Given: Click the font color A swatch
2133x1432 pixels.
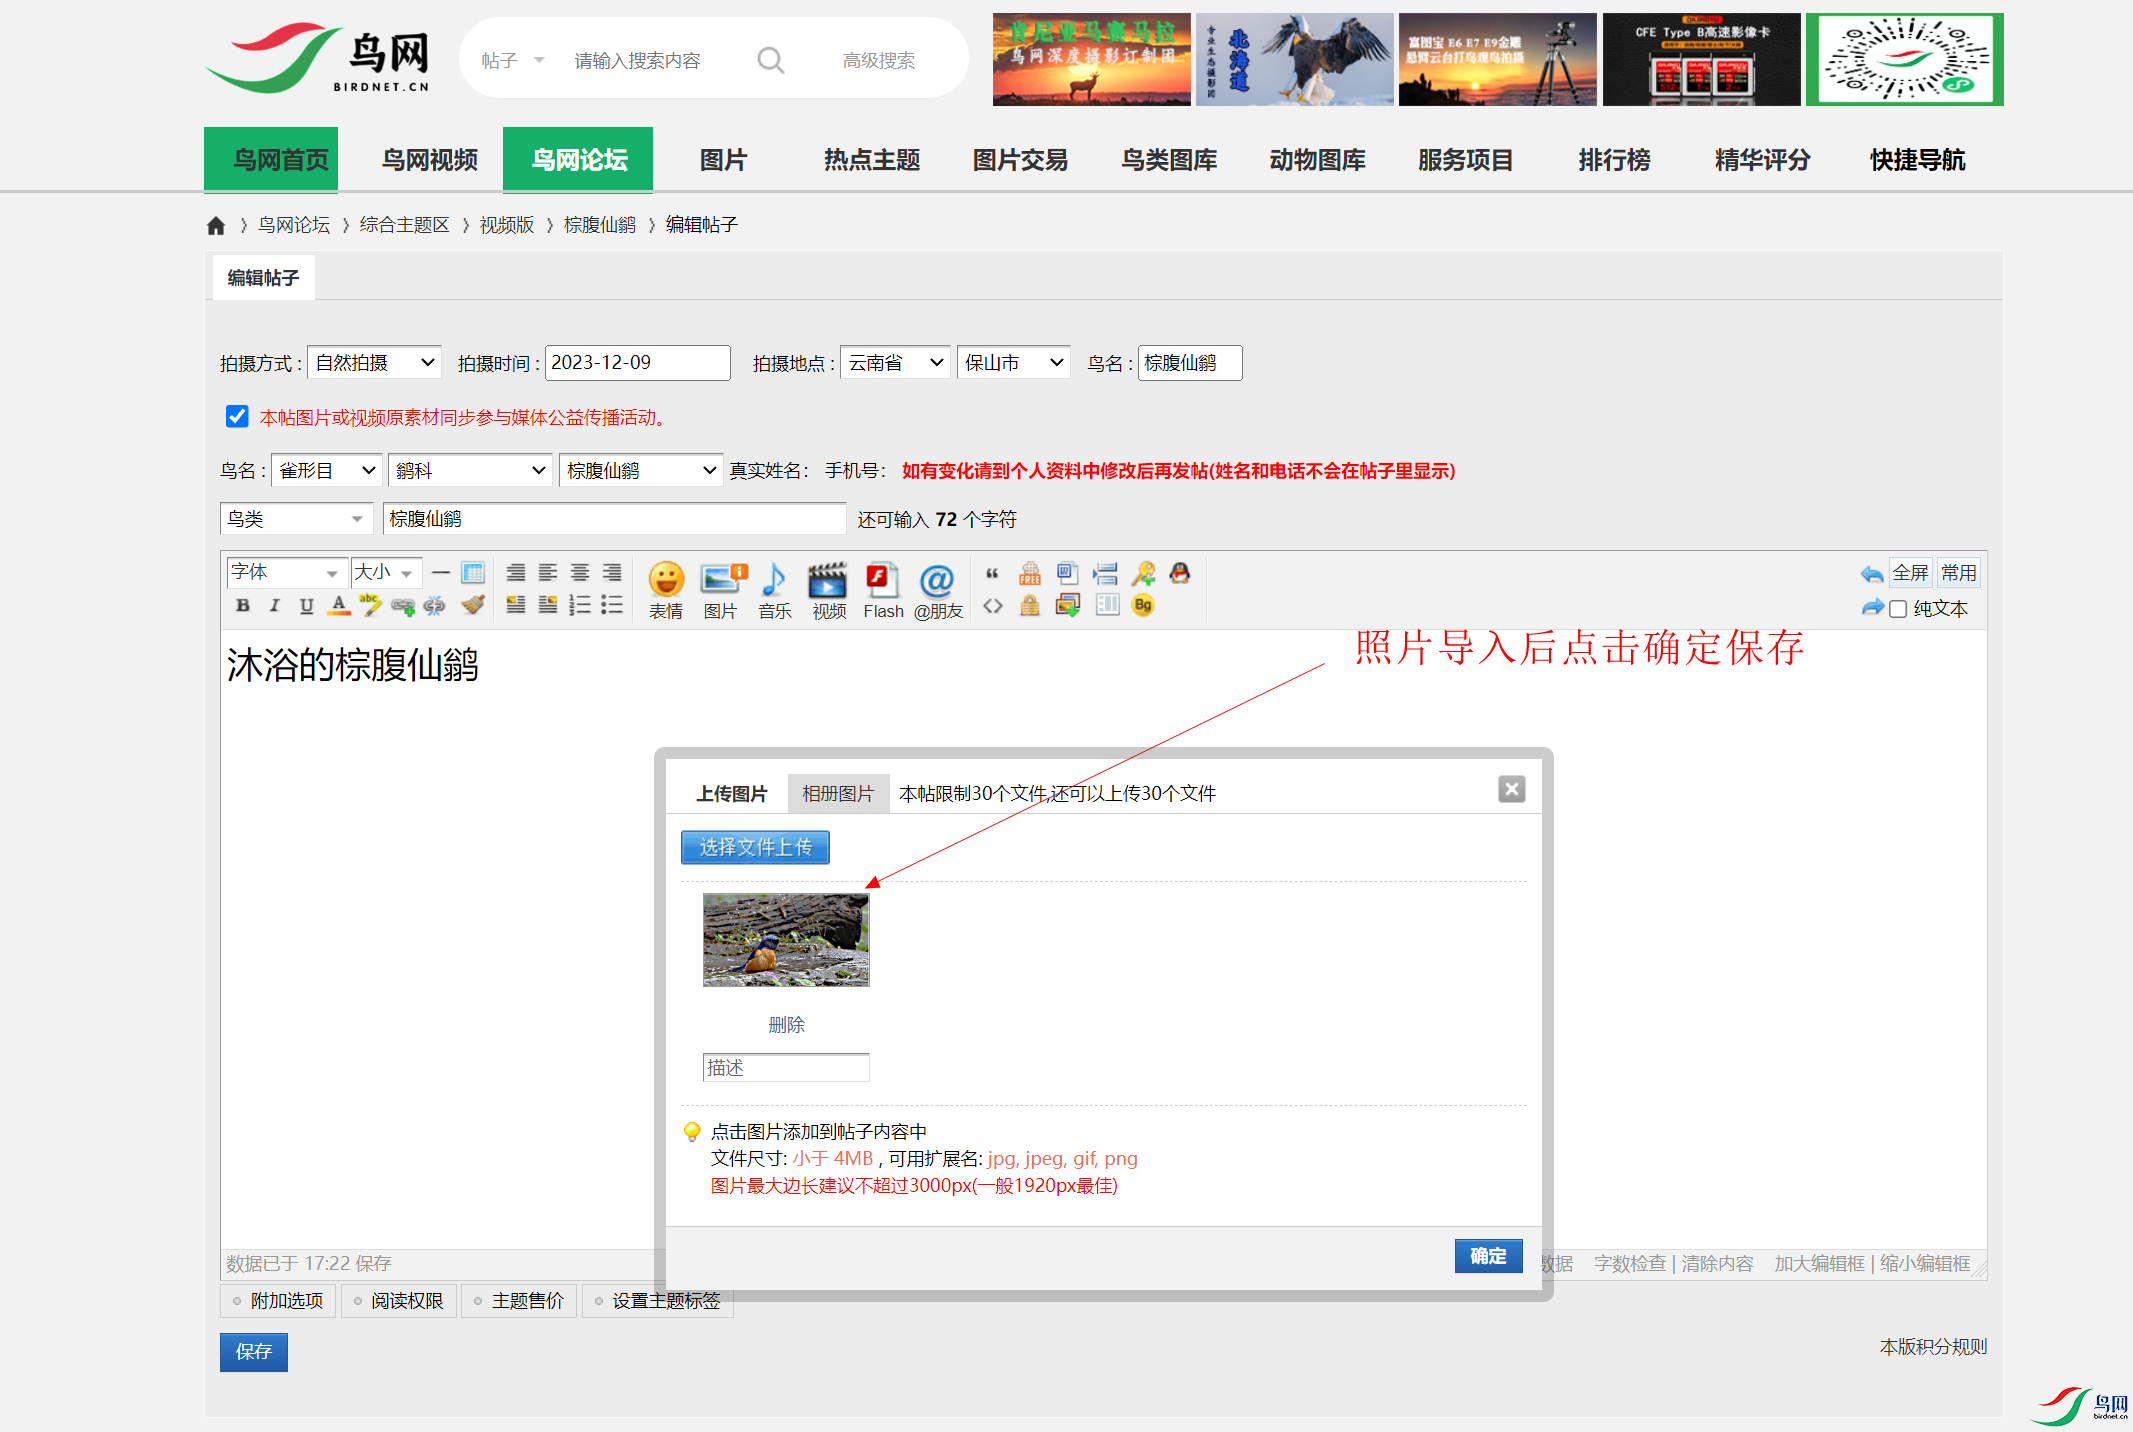Looking at the screenshot, I should pos(339,605).
